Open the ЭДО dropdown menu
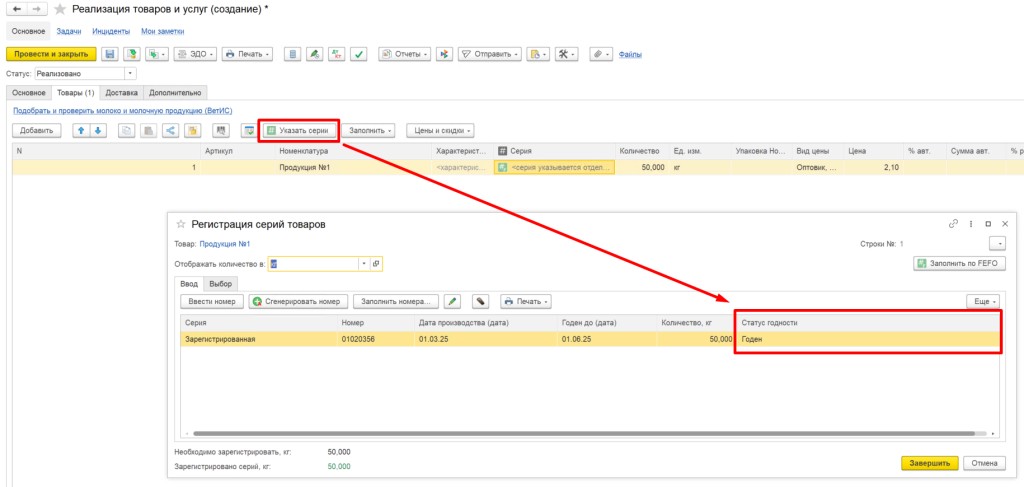 [195, 54]
